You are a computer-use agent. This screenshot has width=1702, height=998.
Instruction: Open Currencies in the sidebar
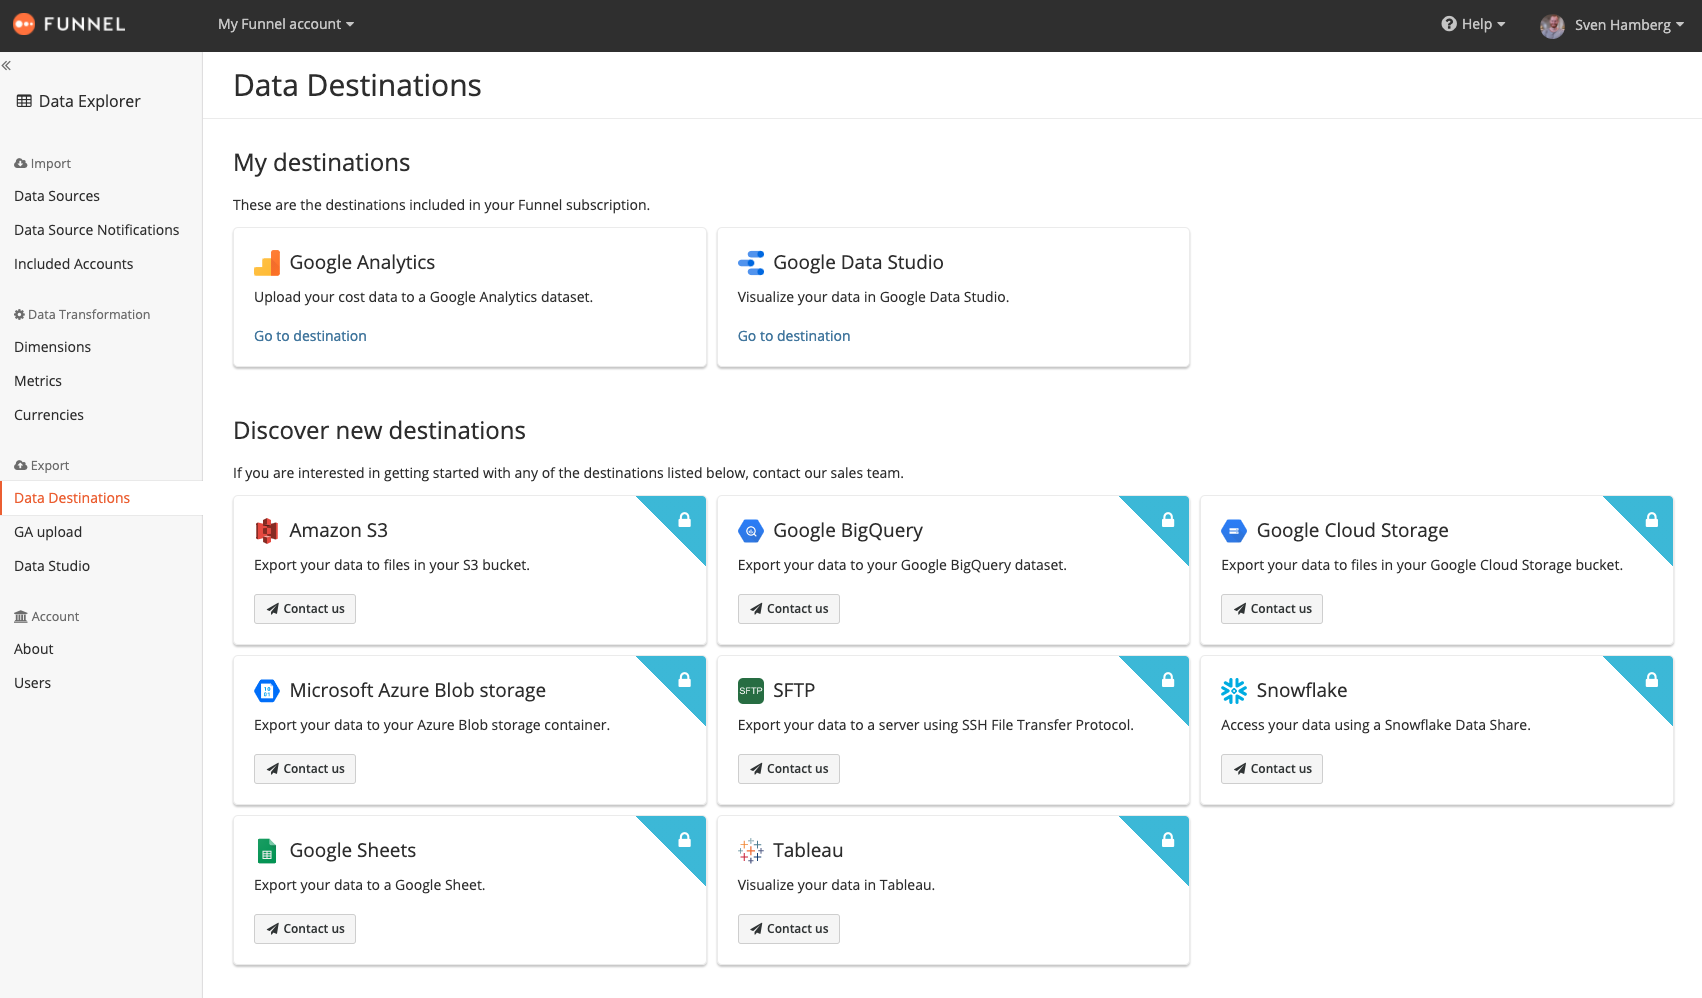49,415
